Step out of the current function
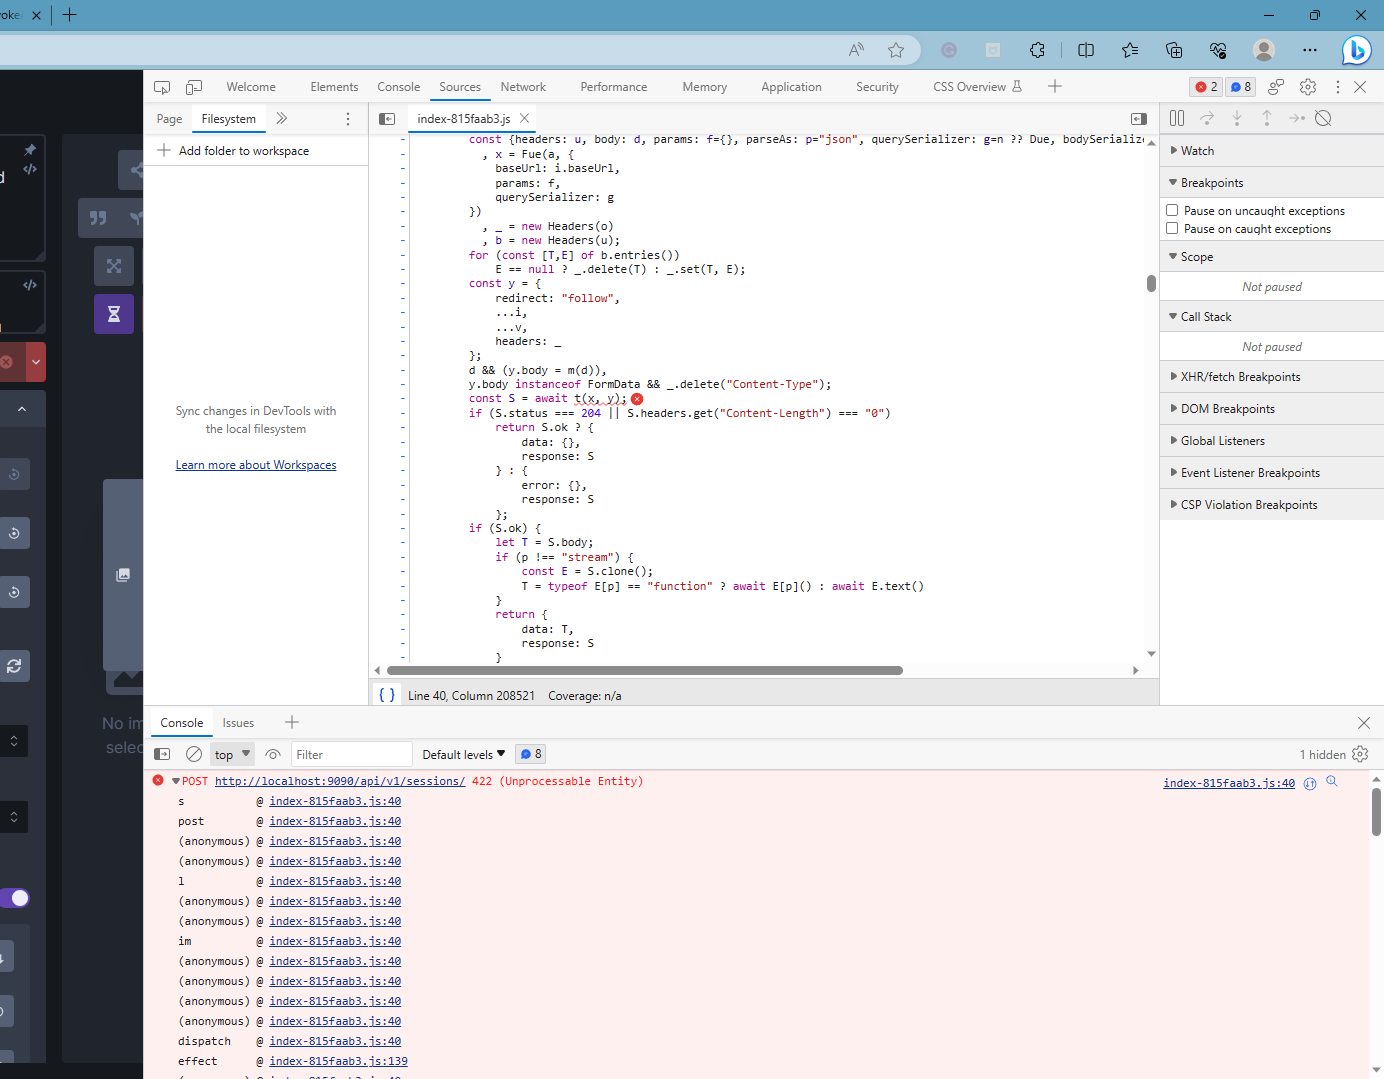1384x1079 pixels. 1268,118
